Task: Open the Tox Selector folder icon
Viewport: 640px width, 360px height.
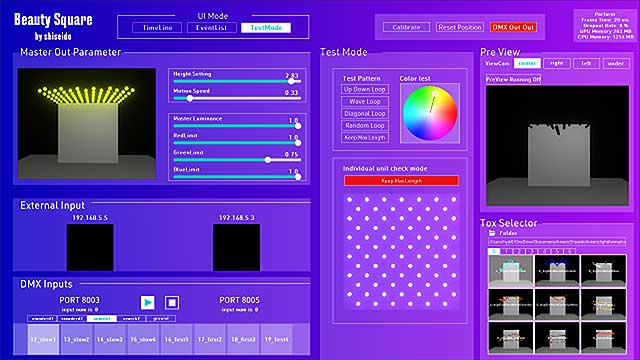Action: click(x=492, y=233)
